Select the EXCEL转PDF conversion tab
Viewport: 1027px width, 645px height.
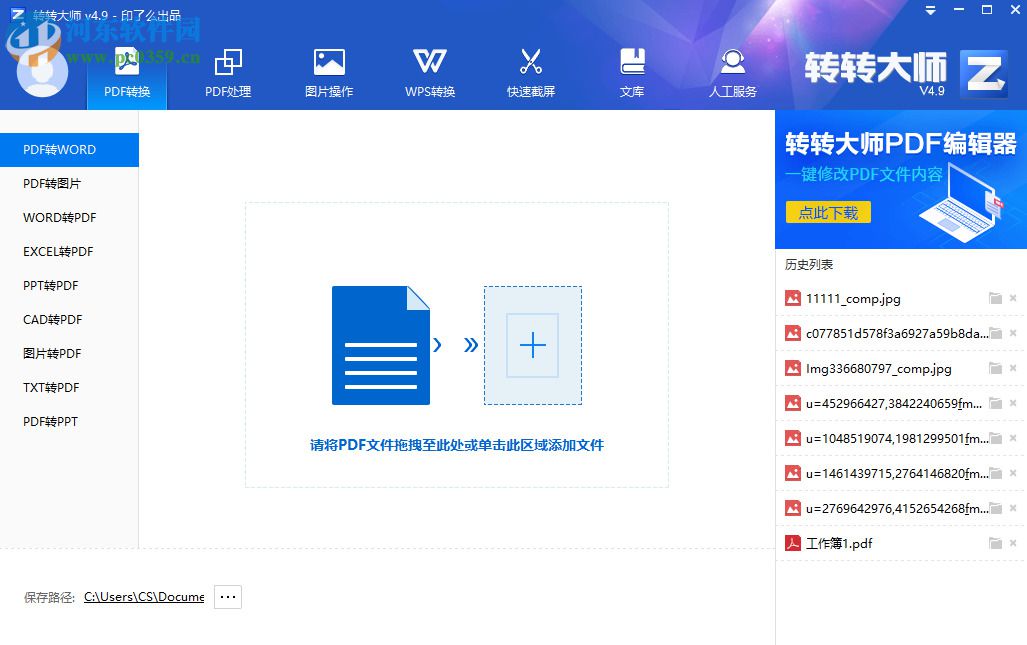point(55,251)
